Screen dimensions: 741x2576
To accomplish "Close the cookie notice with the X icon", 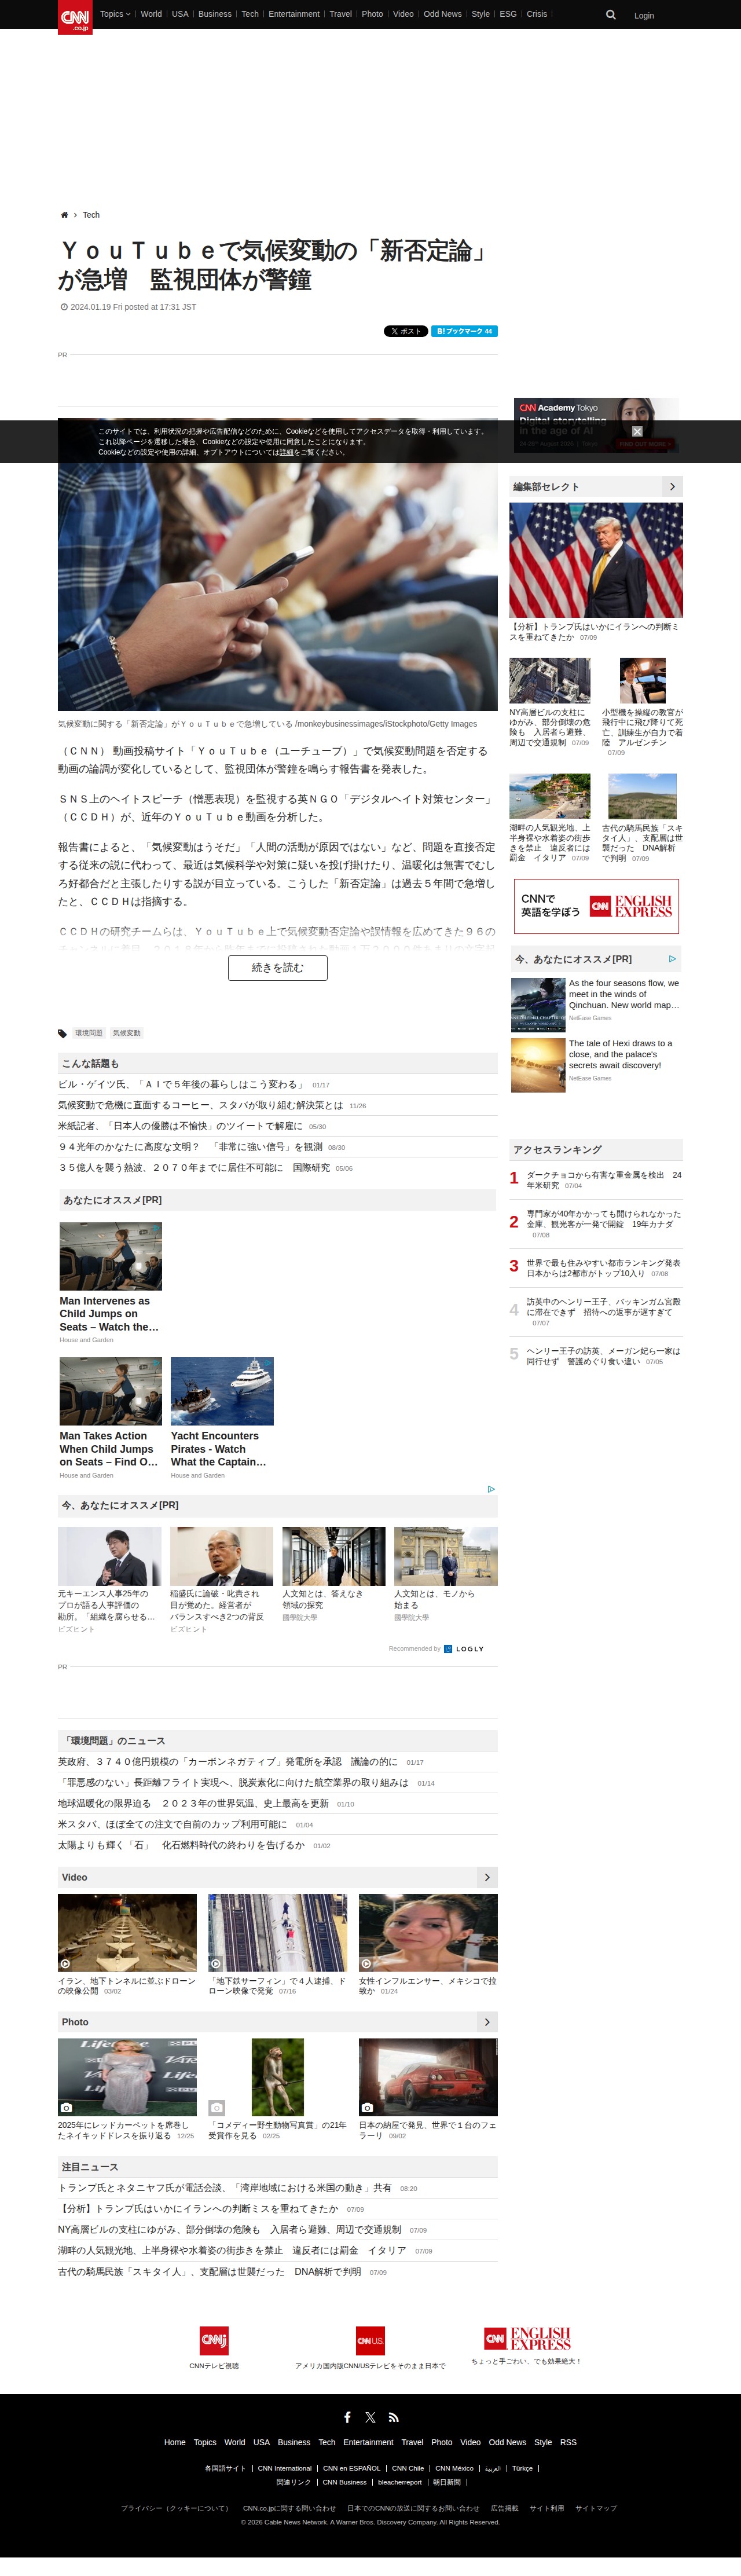I will [637, 431].
